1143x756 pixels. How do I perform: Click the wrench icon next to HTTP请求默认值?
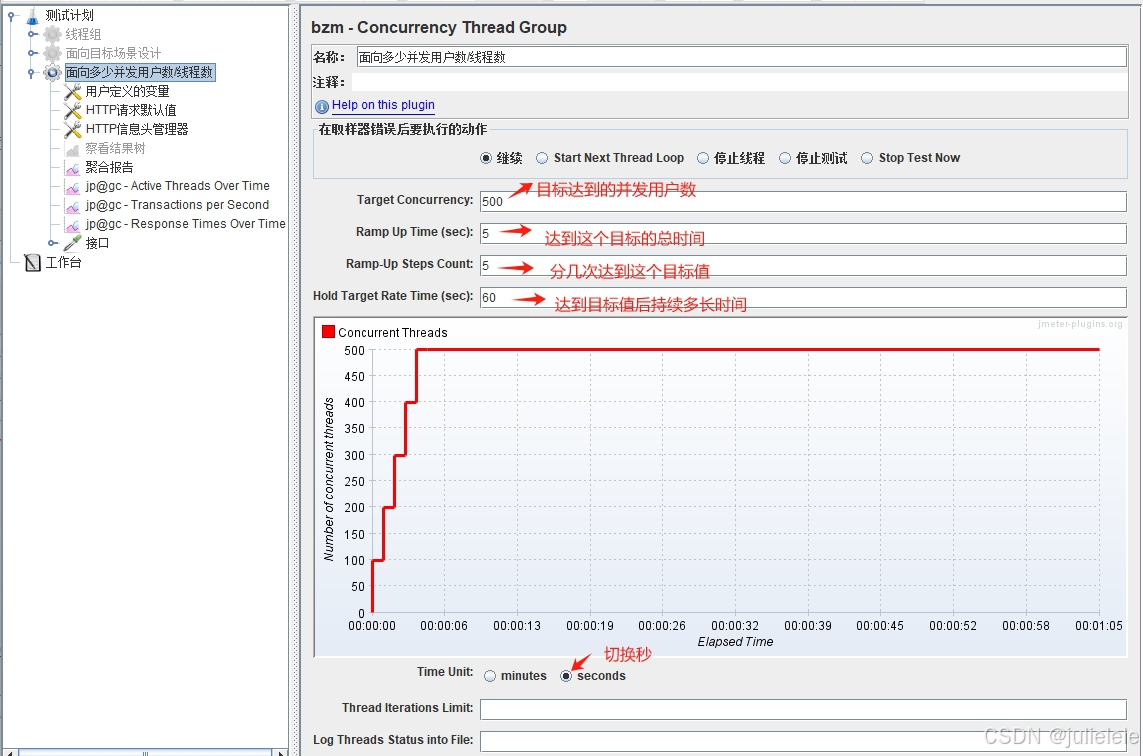(72, 110)
